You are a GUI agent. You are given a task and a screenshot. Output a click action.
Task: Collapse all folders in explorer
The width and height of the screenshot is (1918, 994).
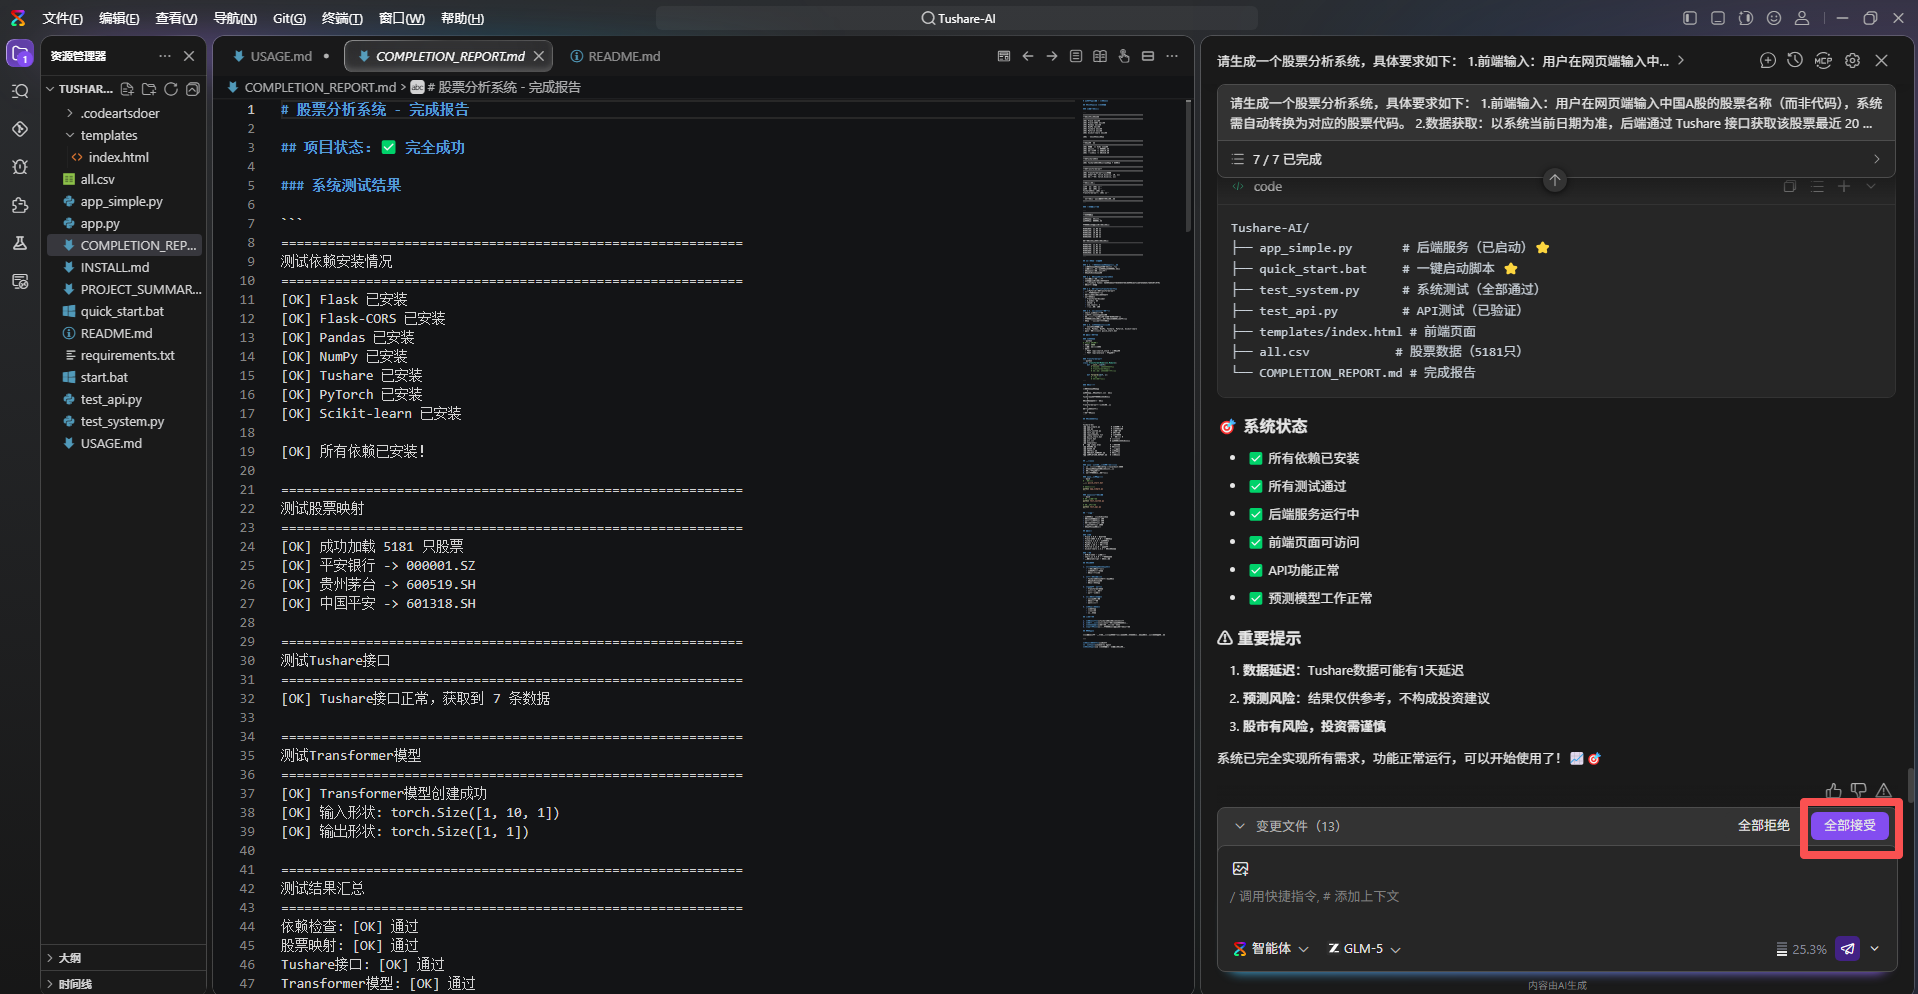(193, 89)
